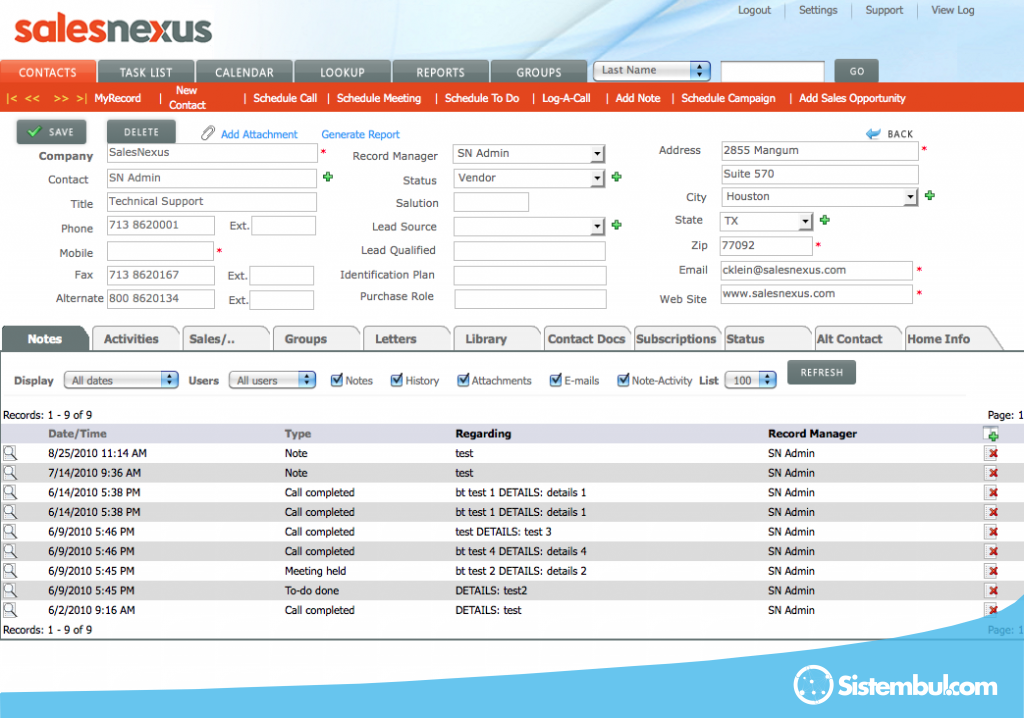Click the Generate Report link
The height and width of the screenshot is (718, 1024).
[360, 134]
